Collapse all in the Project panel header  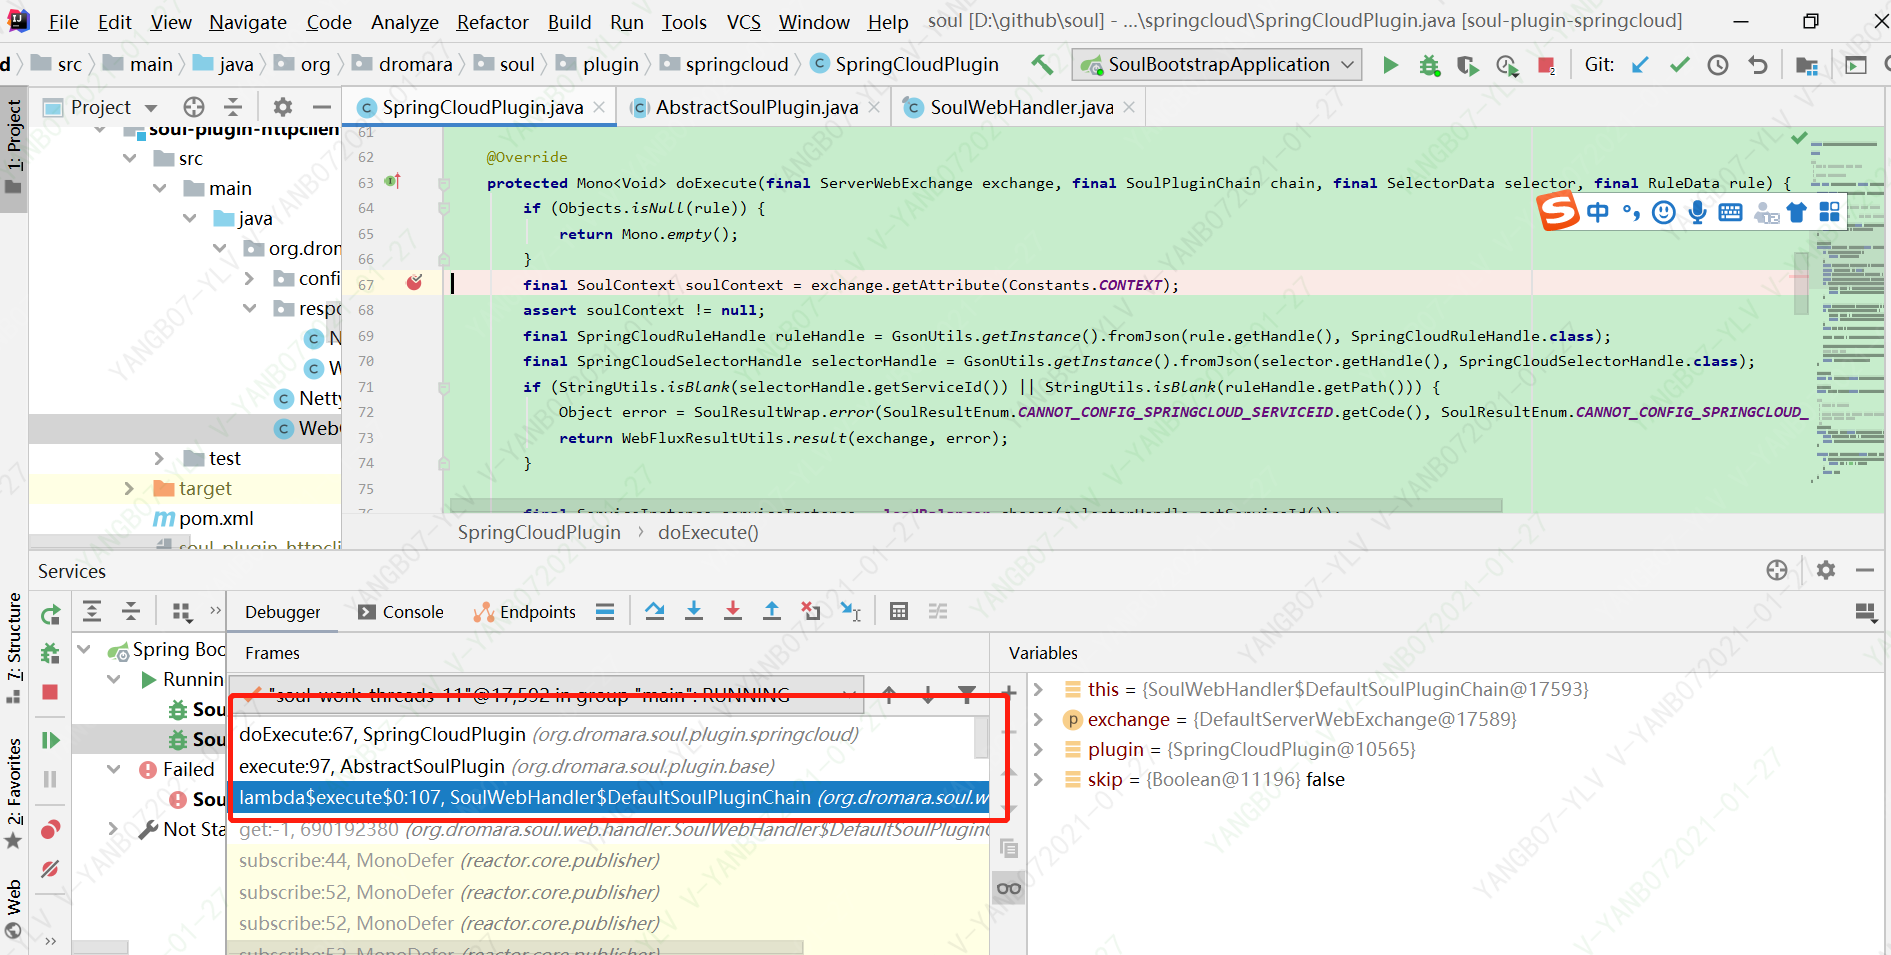click(233, 107)
